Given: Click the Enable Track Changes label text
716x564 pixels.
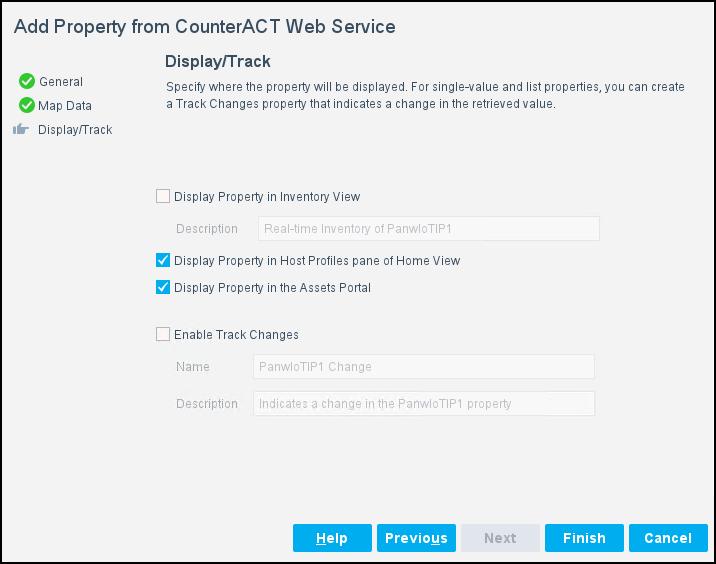Looking at the screenshot, I should point(236,335).
